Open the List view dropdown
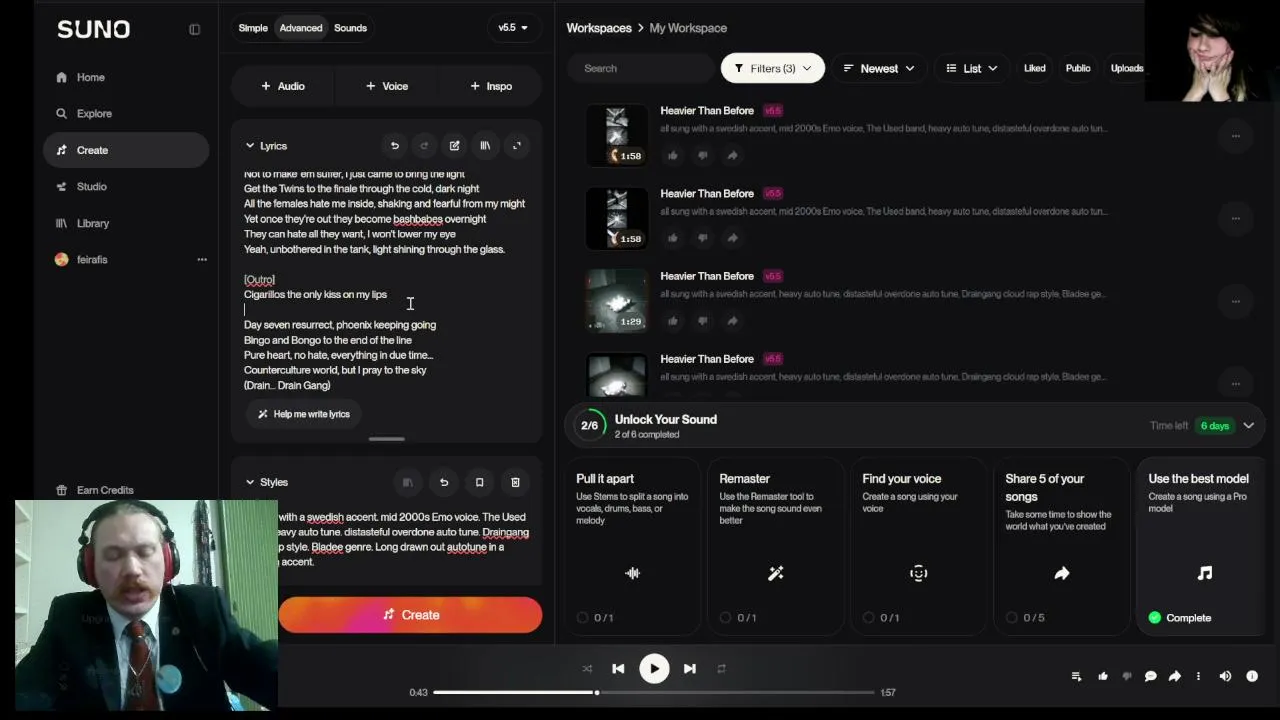Image resolution: width=1280 pixels, height=720 pixels. point(972,68)
